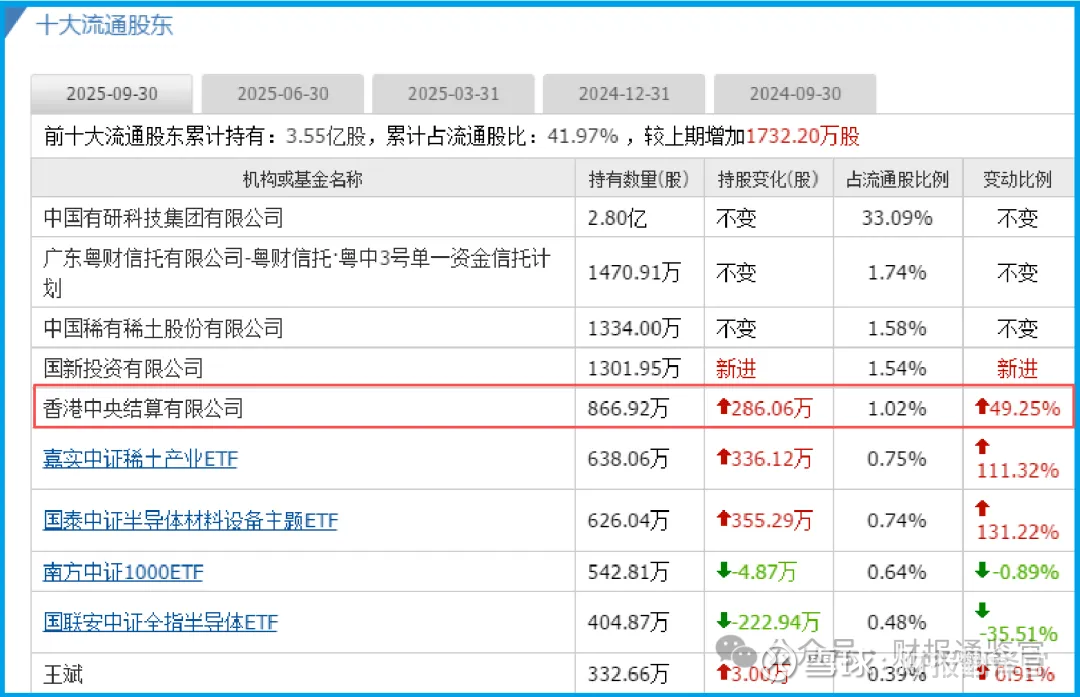Screen dimensions: 1080x697
Task: Click the 机构或基金名称 column header
Action: tap(302, 179)
